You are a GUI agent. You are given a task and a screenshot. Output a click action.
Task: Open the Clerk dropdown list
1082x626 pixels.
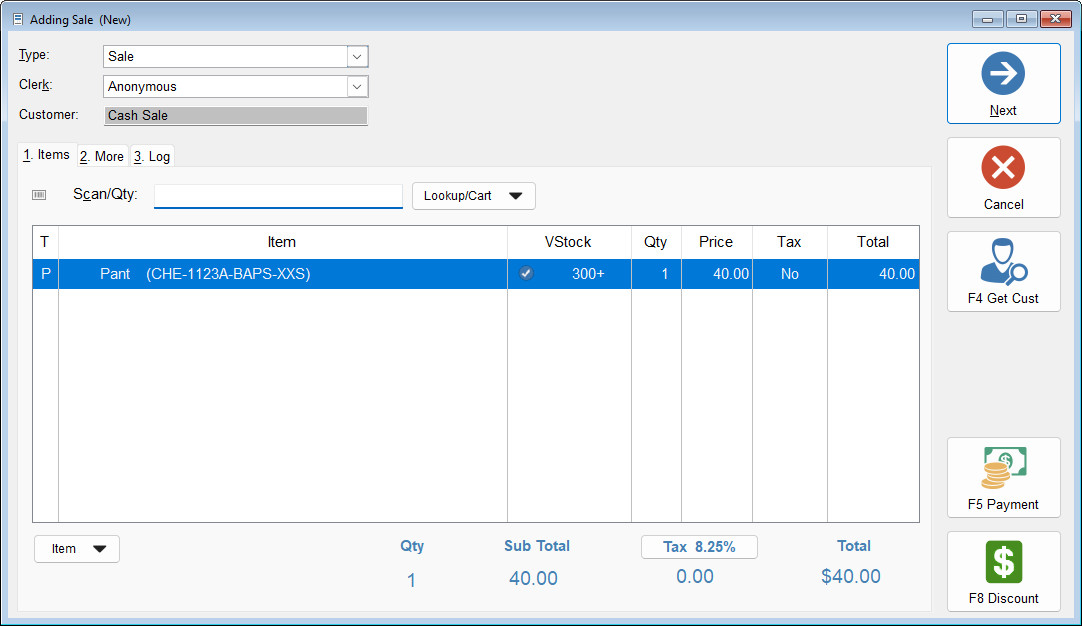coord(358,87)
